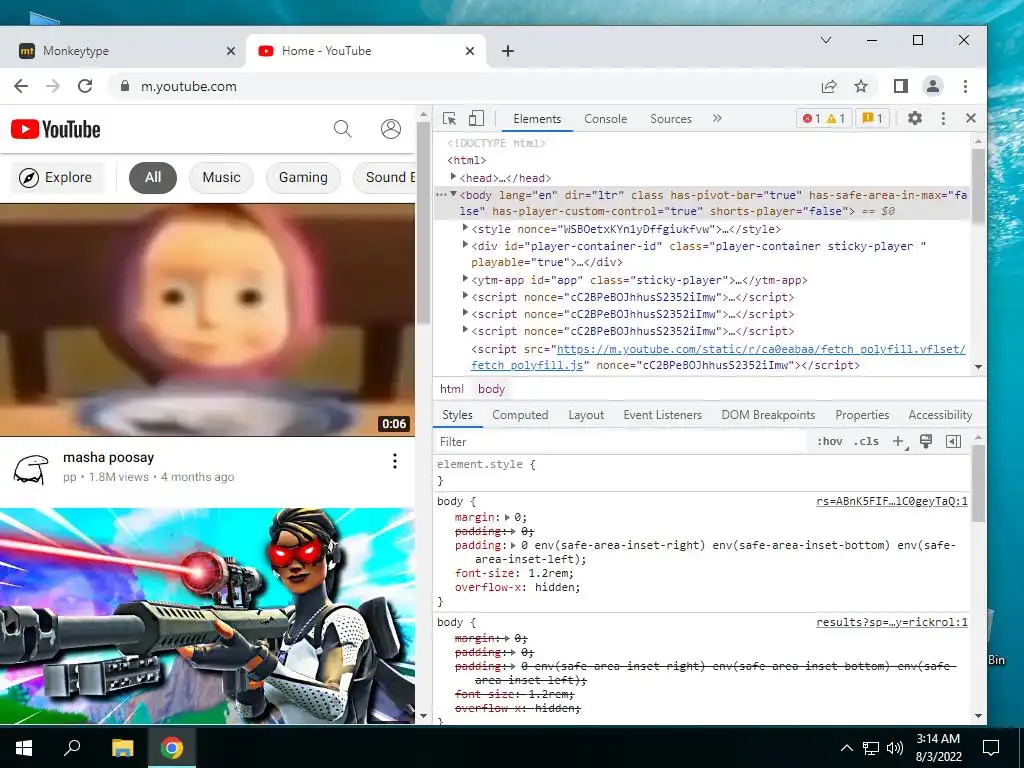Select the Music filter chip

pyautogui.click(x=221, y=178)
